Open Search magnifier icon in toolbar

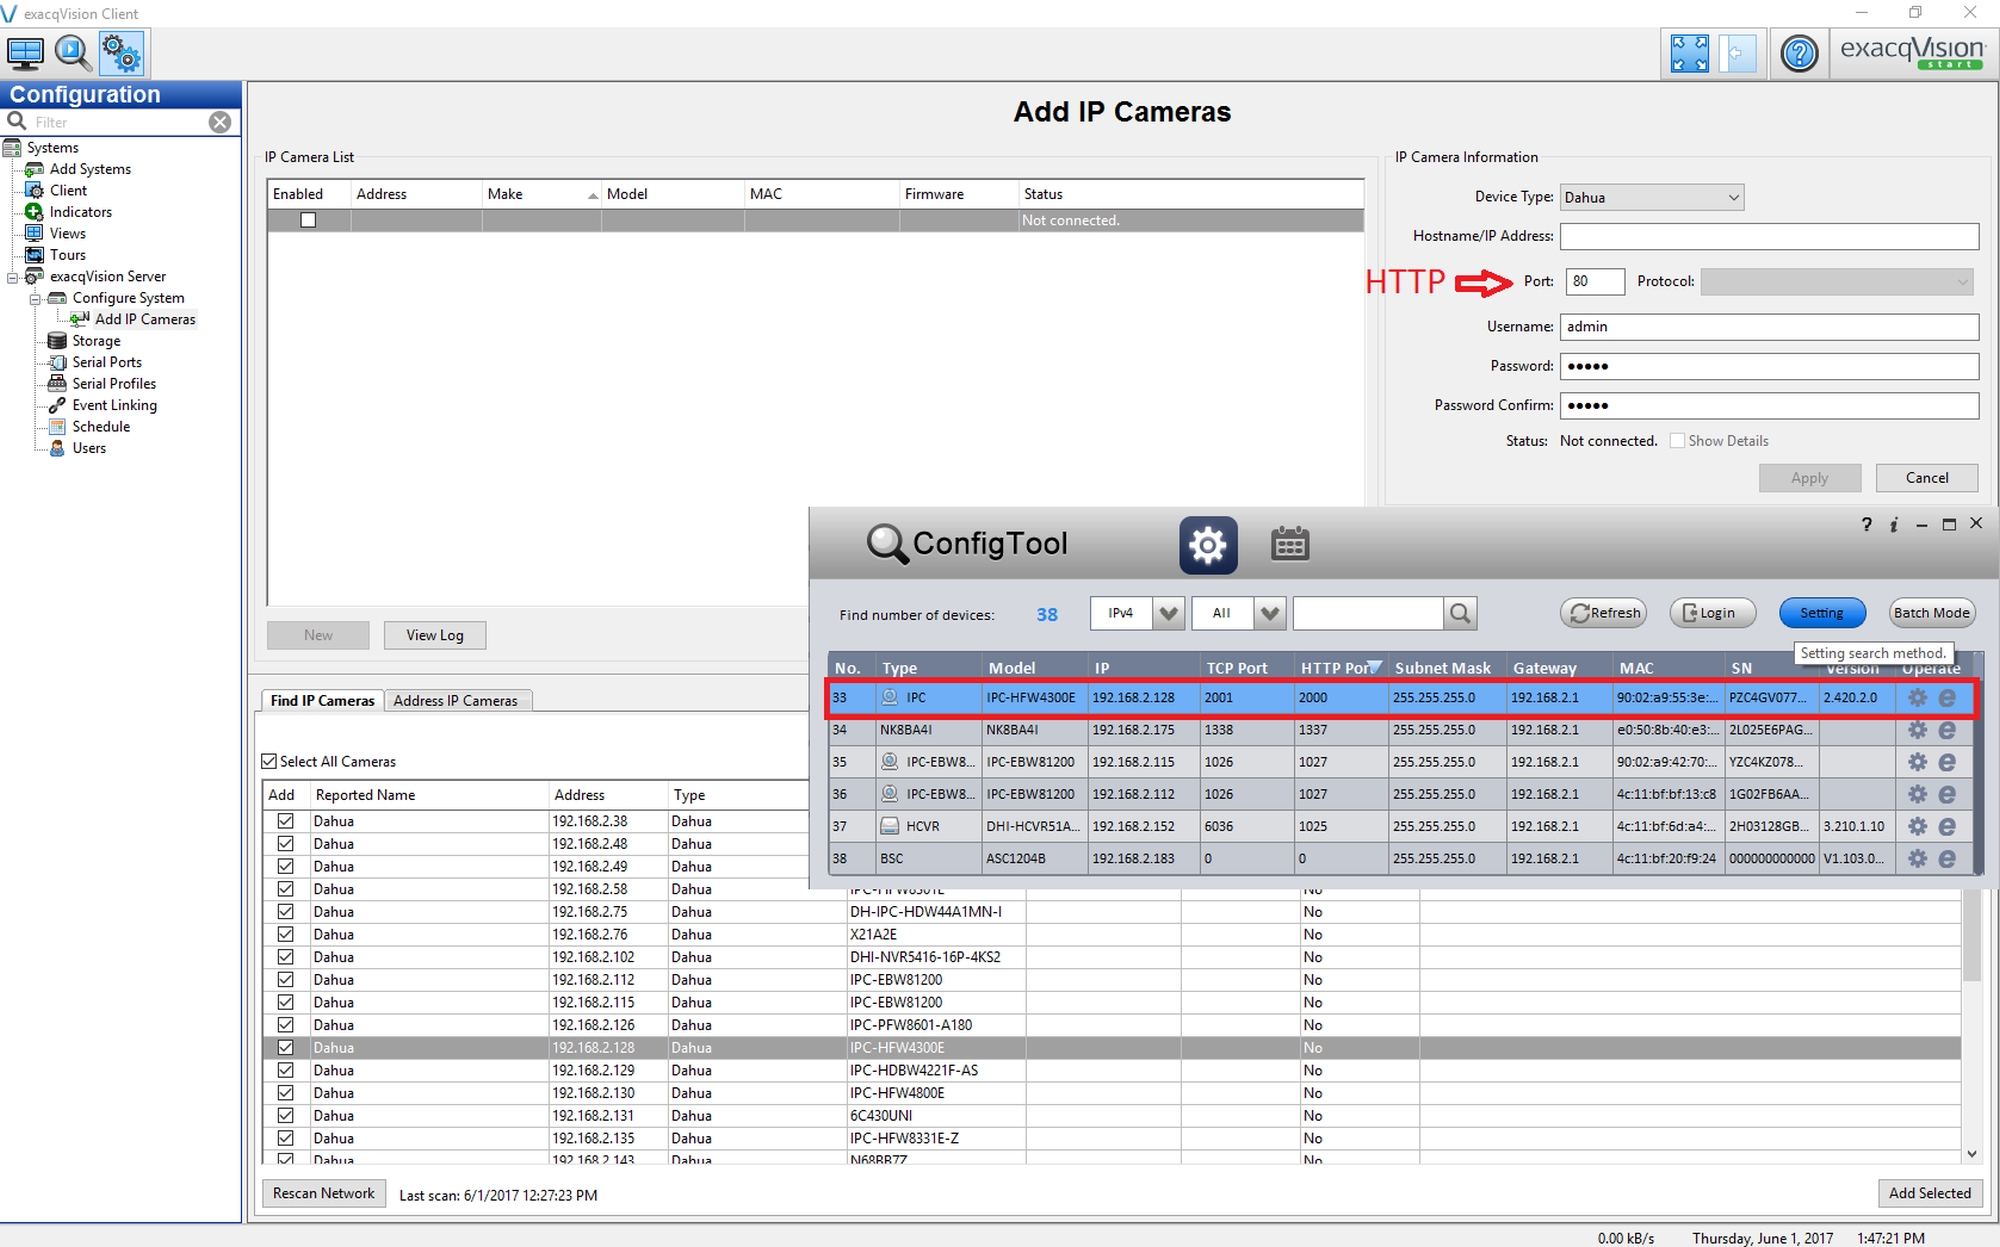(x=73, y=53)
